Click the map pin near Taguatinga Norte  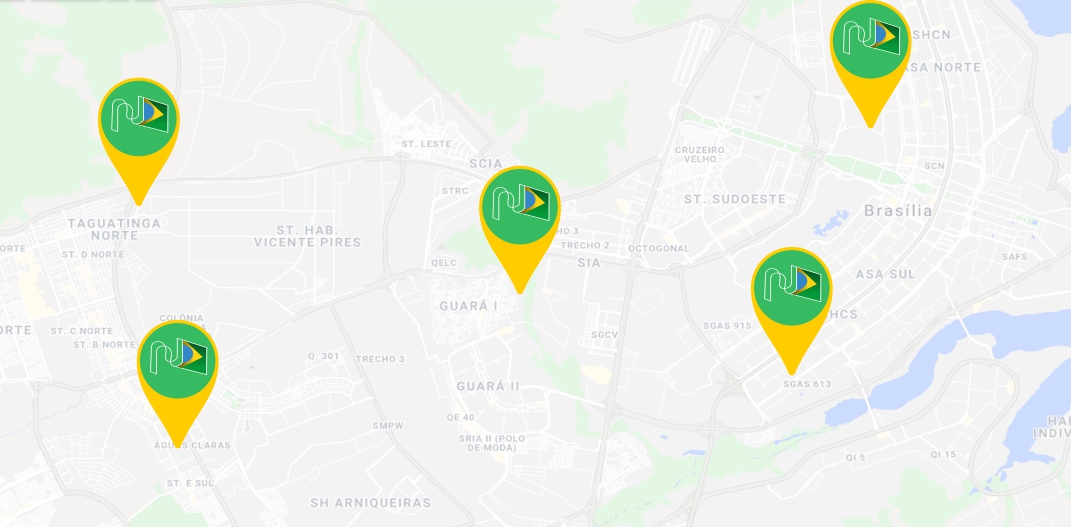tap(139, 140)
